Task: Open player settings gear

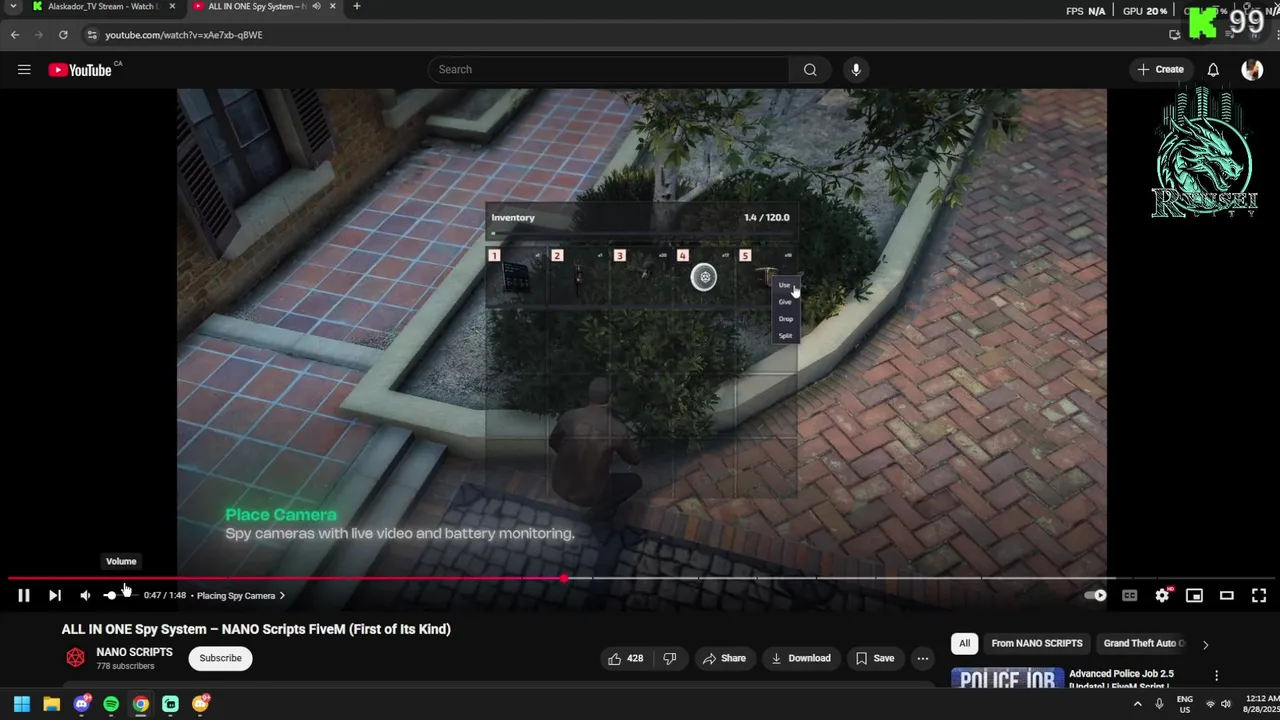Action: click(1162, 595)
